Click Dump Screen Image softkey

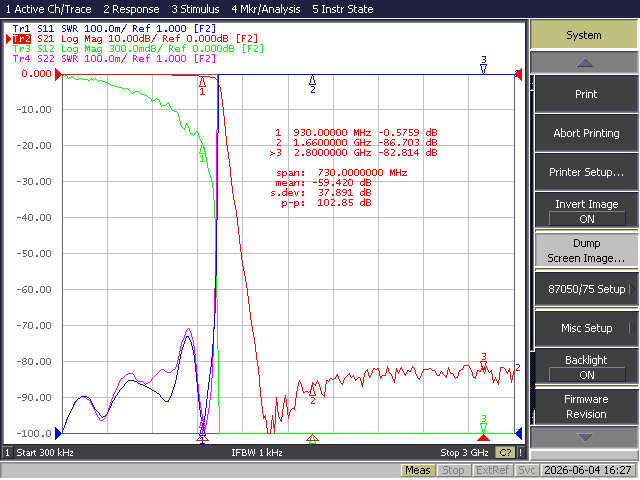(586, 250)
